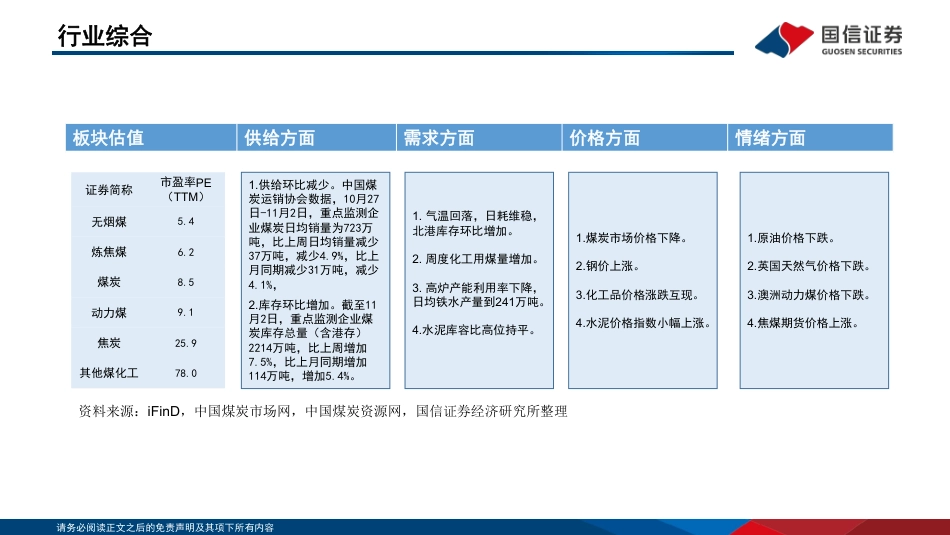Click the 煤炭 row name
The width and height of the screenshot is (950, 535).
109,282
